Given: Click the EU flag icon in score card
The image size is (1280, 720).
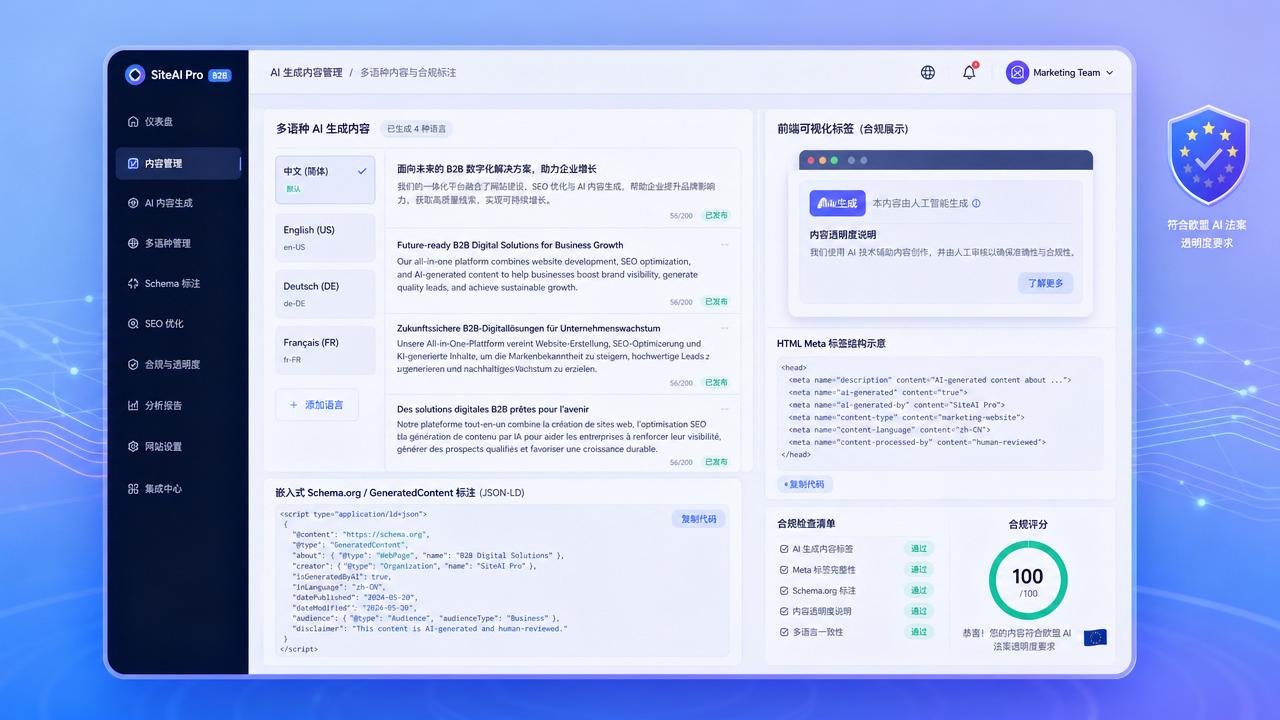Looking at the screenshot, I should click(1095, 637).
